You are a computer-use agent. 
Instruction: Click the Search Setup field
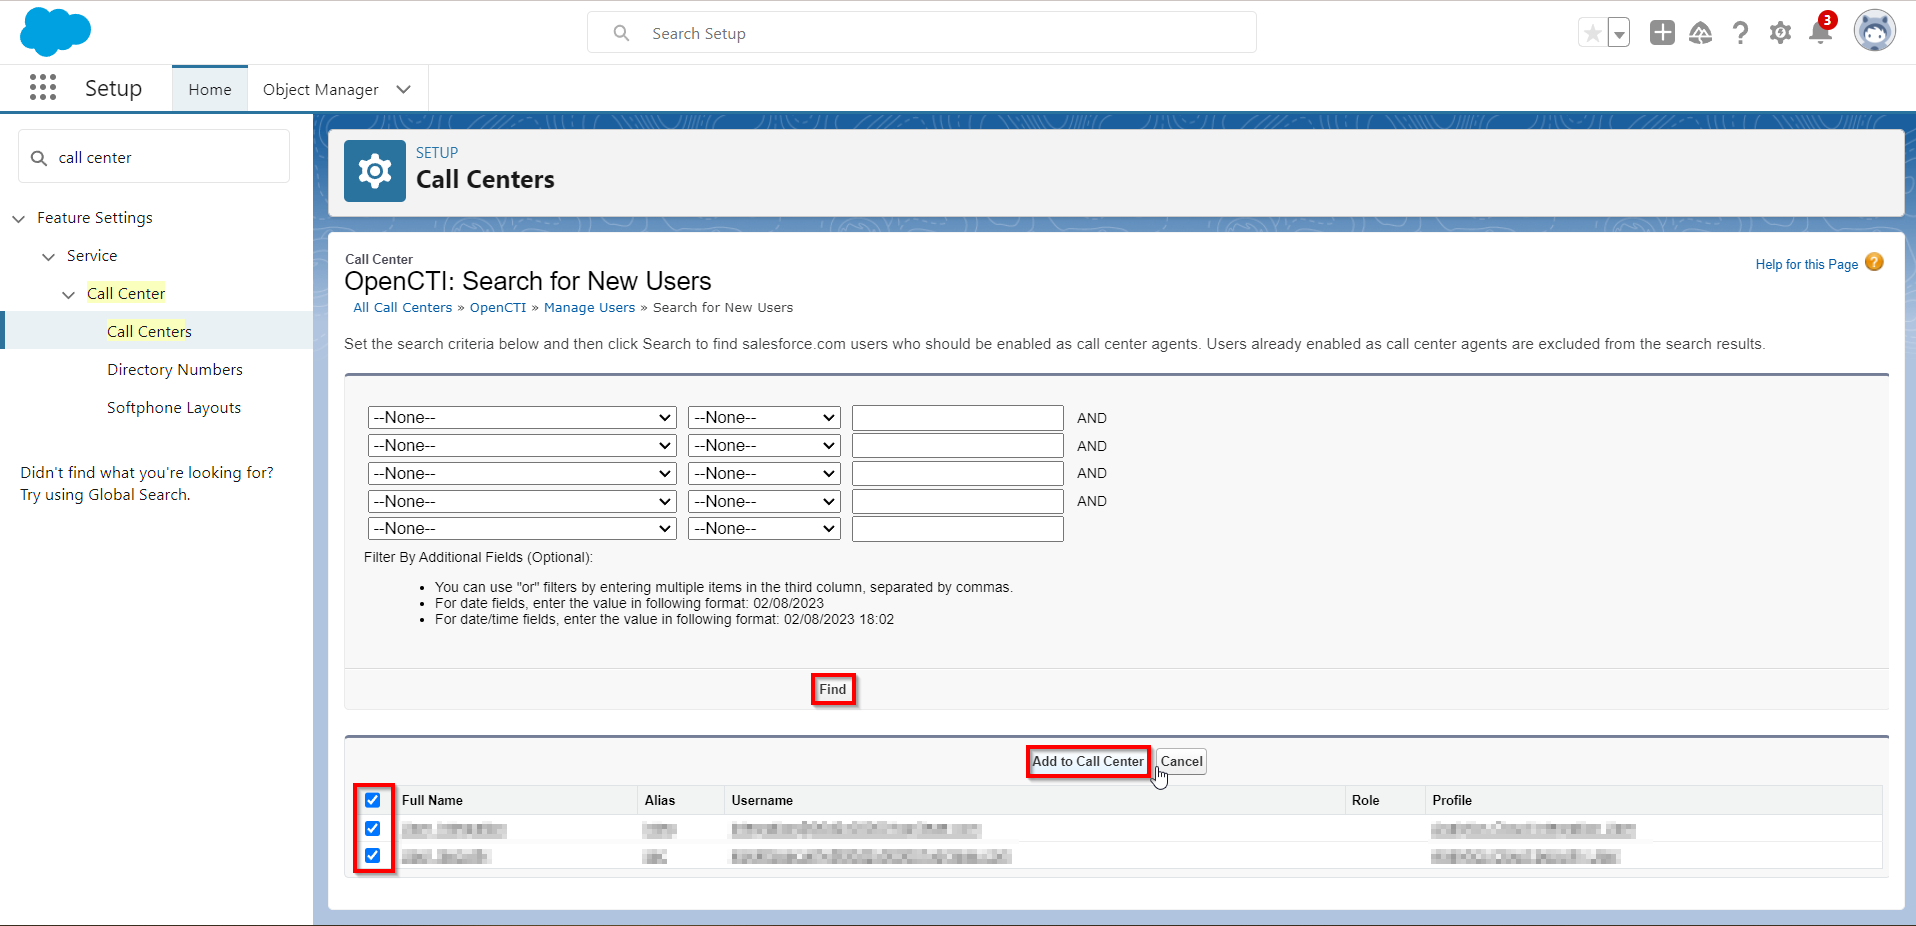point(922,33)
